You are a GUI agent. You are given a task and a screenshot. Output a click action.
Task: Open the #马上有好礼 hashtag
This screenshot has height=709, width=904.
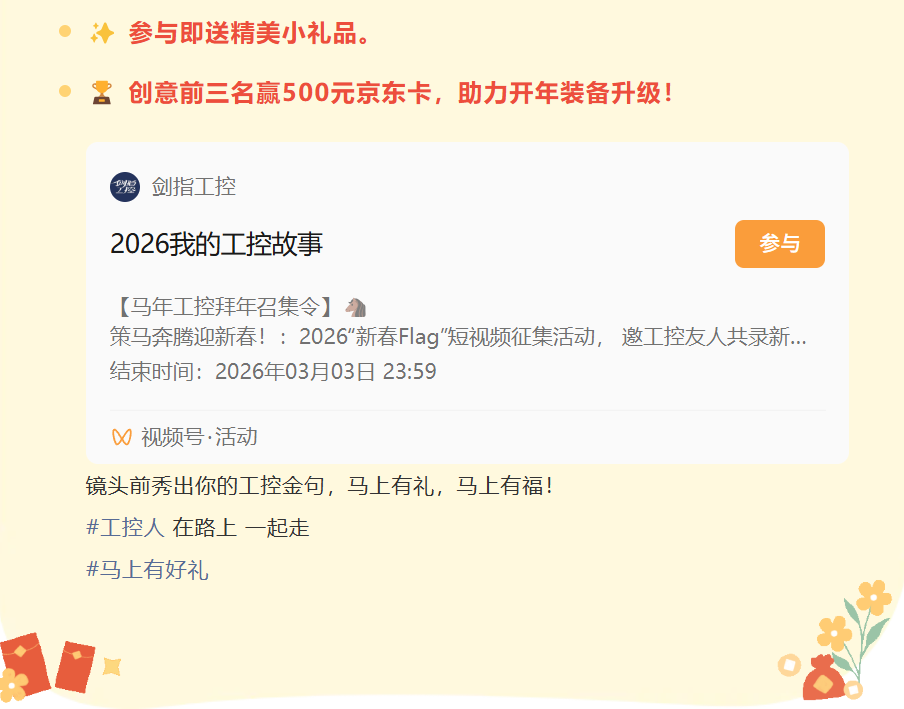pos(147,570)
